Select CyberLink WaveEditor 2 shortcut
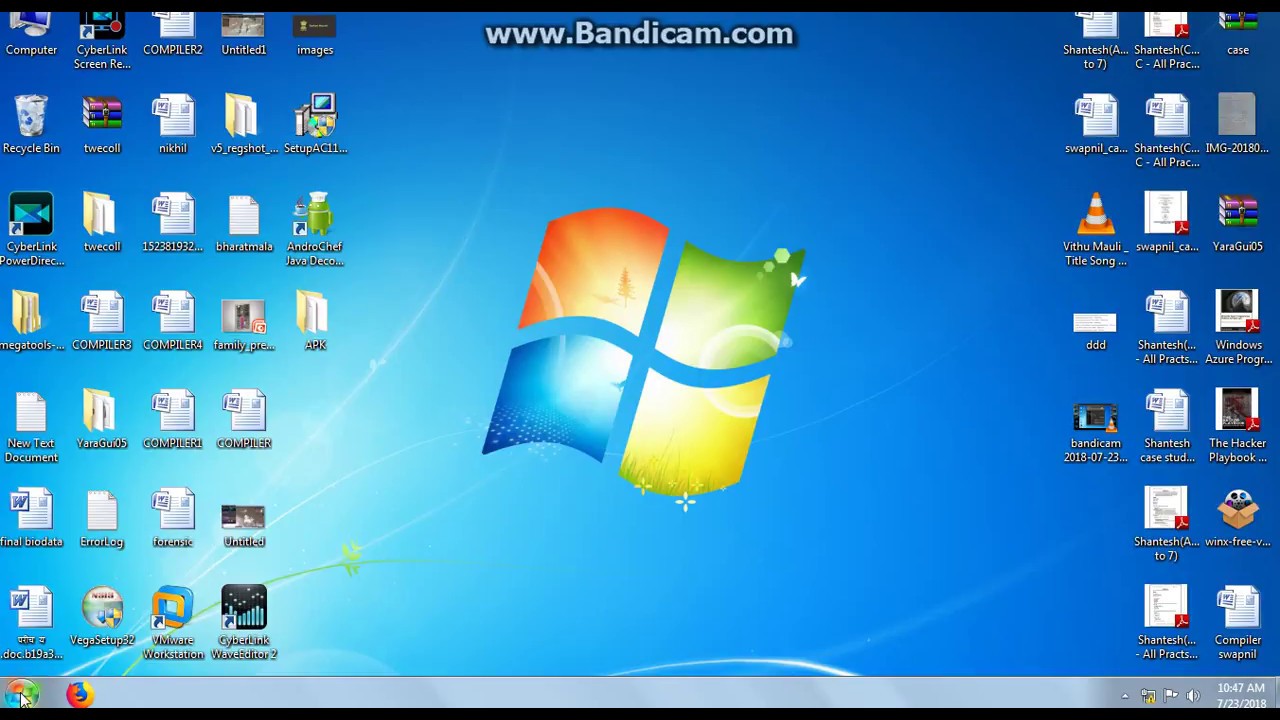Image resolution: width=1280 pixels, height=720 pixels. pos(244,623)
